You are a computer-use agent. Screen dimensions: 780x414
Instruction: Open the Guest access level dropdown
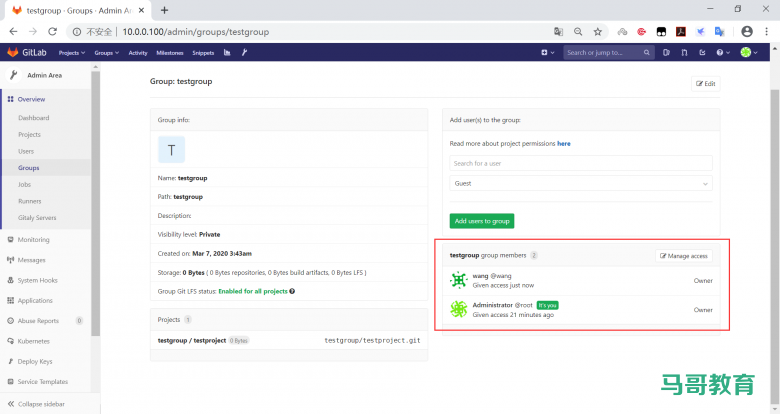point(581,183)
